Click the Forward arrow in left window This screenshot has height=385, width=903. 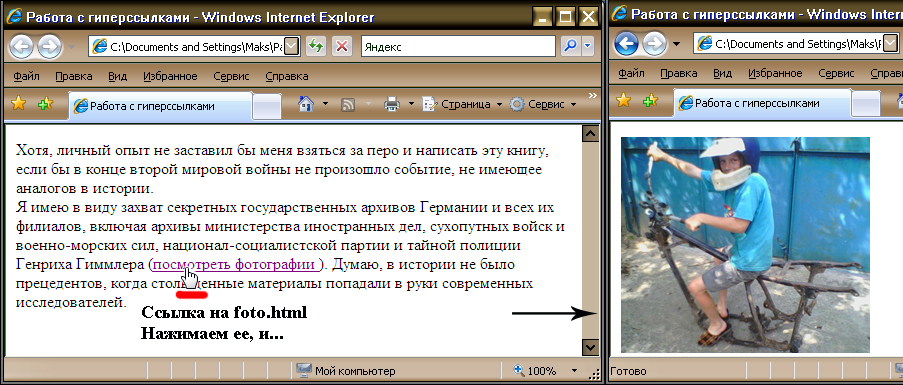50,47
